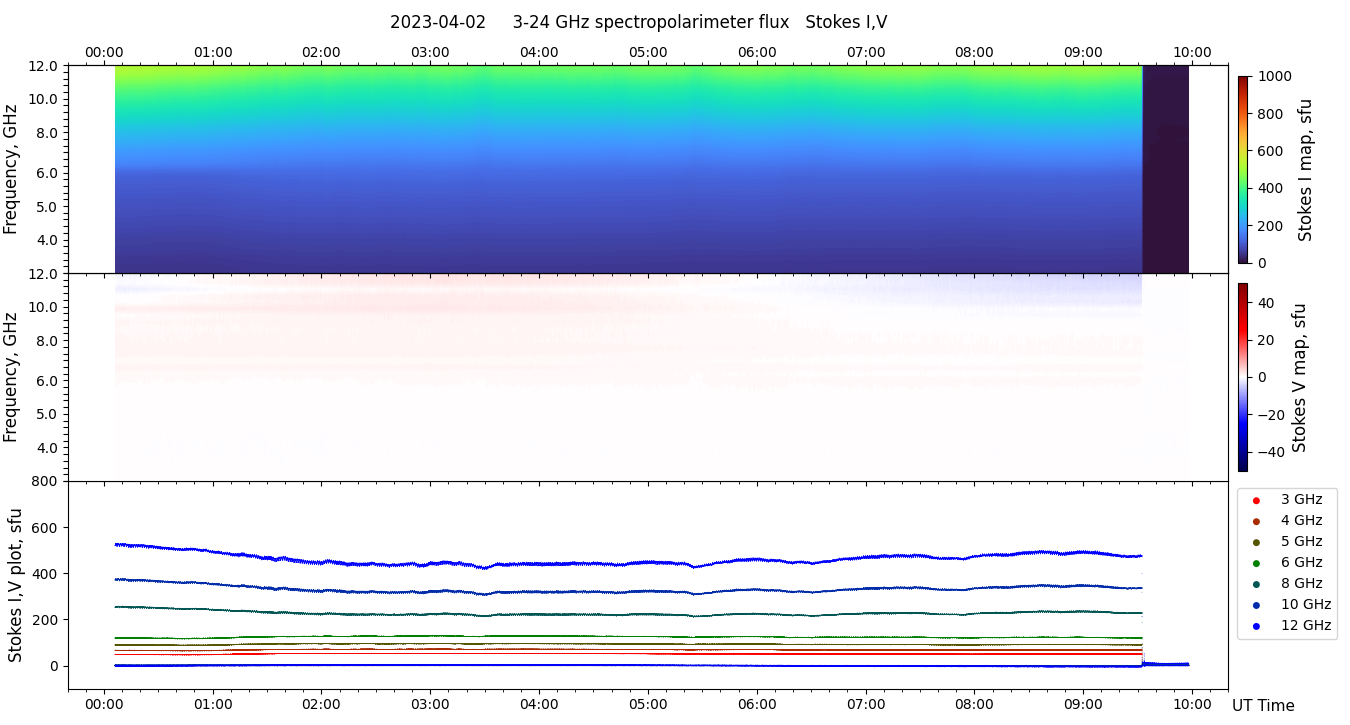Click the 8 GHz legend marker dot

(1256, 584)
